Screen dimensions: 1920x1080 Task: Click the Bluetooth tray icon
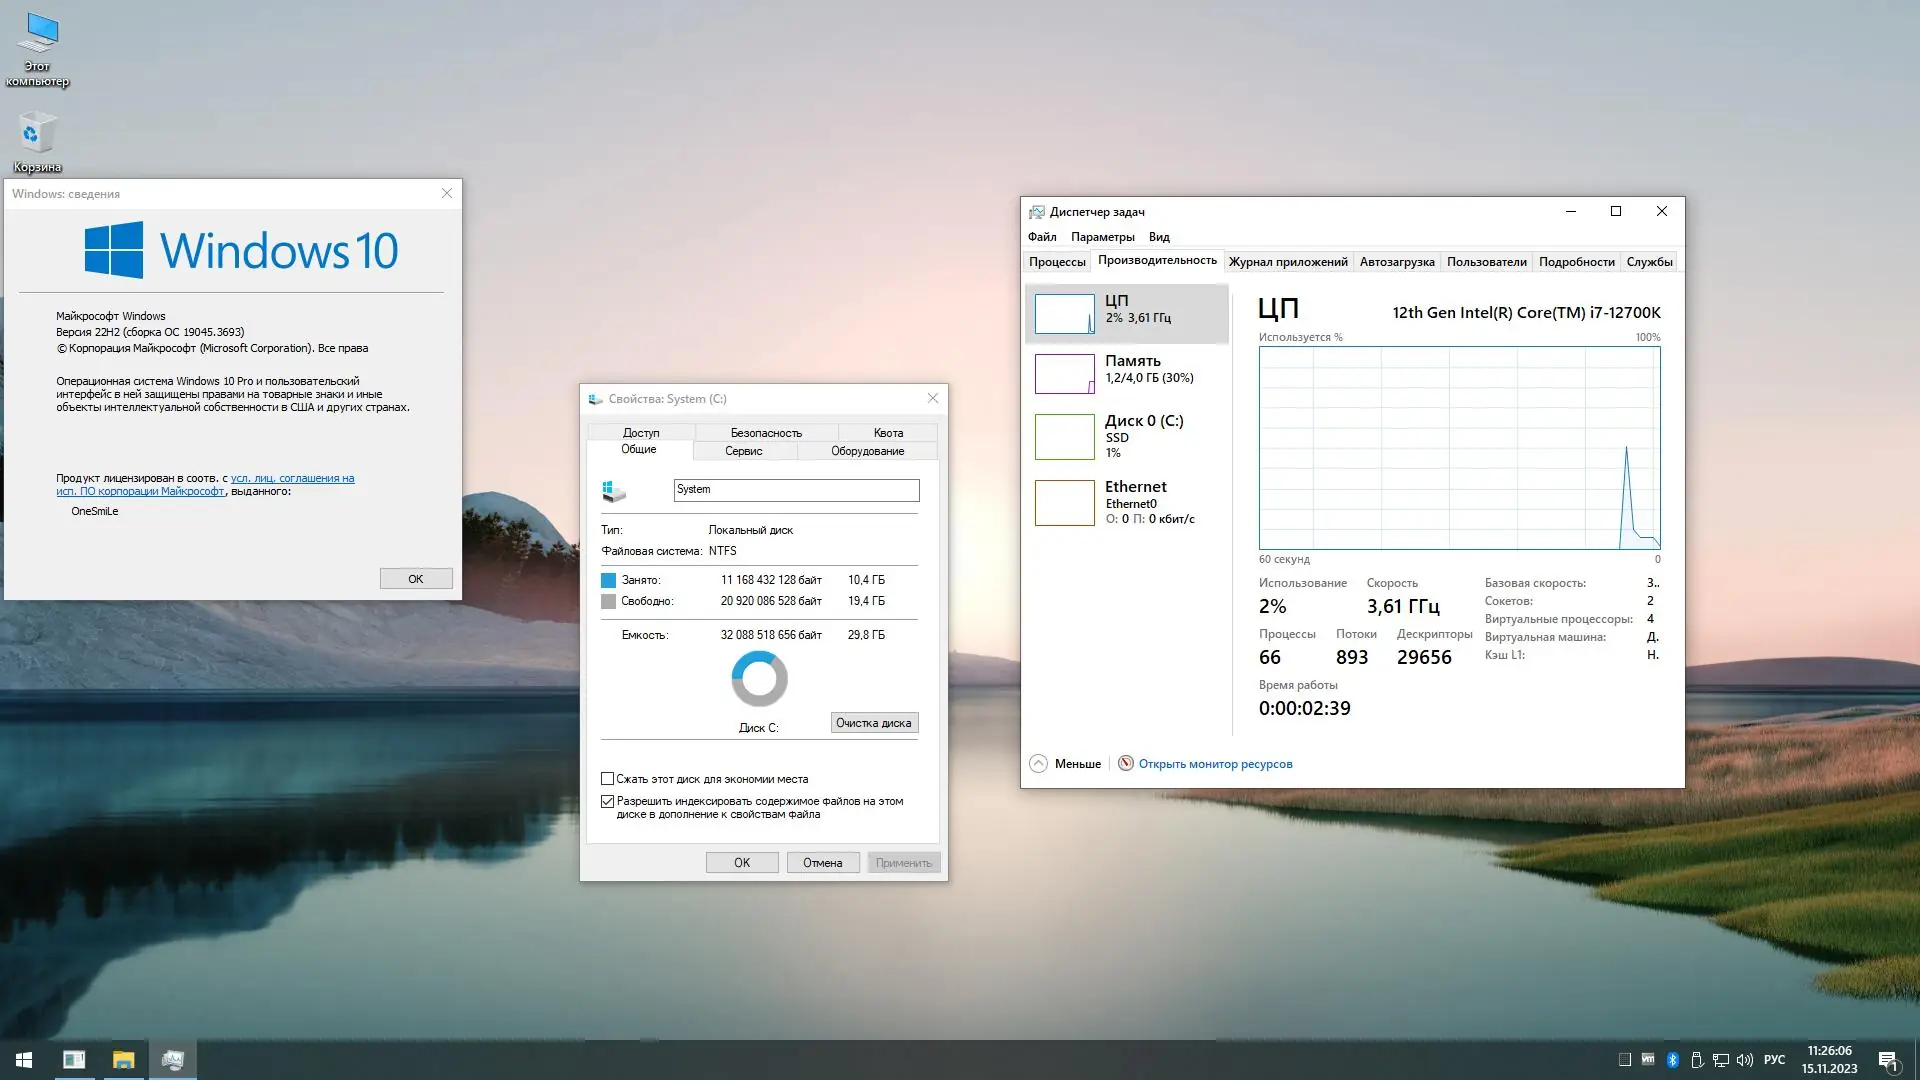pos(1672,1060)
